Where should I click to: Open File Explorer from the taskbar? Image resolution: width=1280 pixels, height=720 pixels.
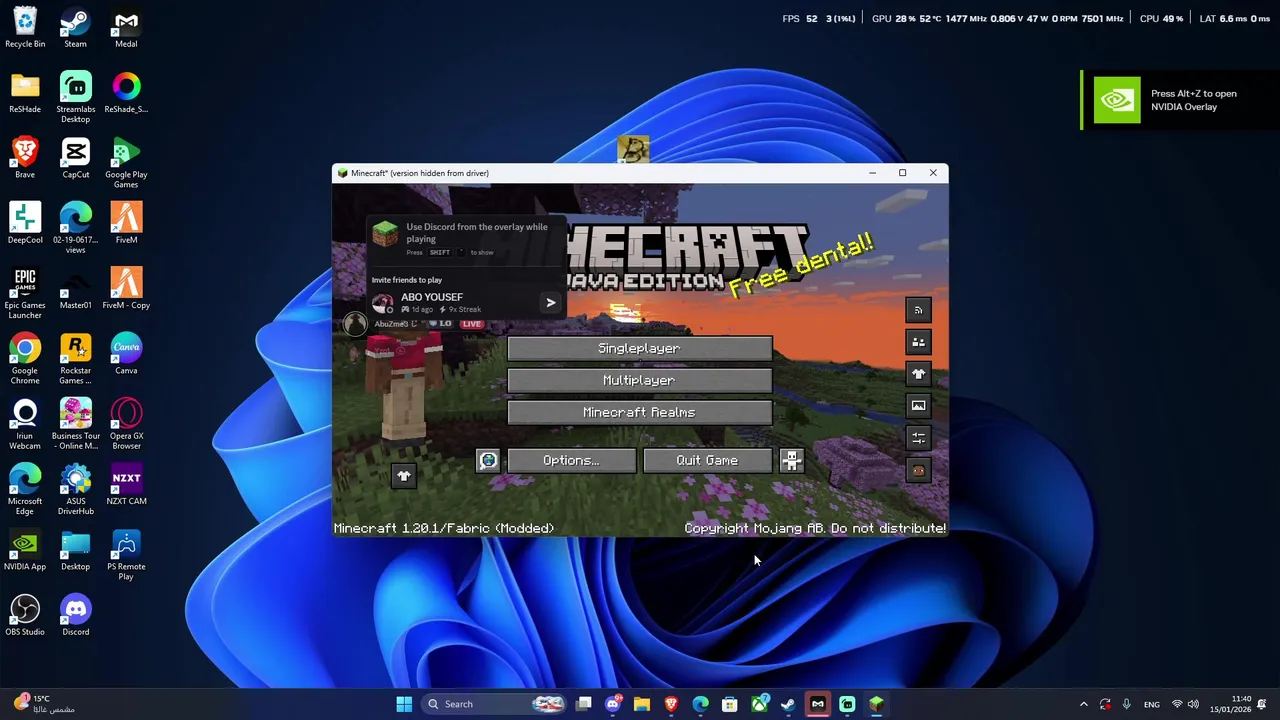tap(642, 704)
